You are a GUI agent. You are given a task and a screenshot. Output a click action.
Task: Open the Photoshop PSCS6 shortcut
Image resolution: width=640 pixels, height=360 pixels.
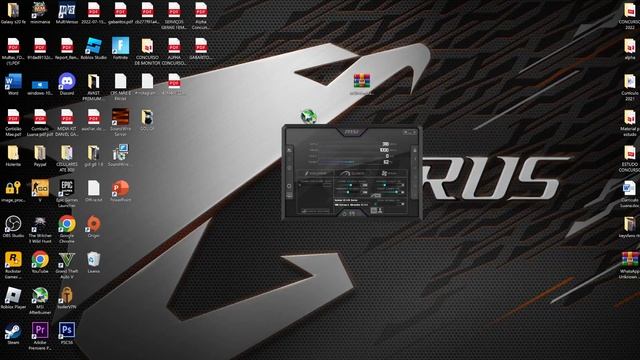(67, 333)
